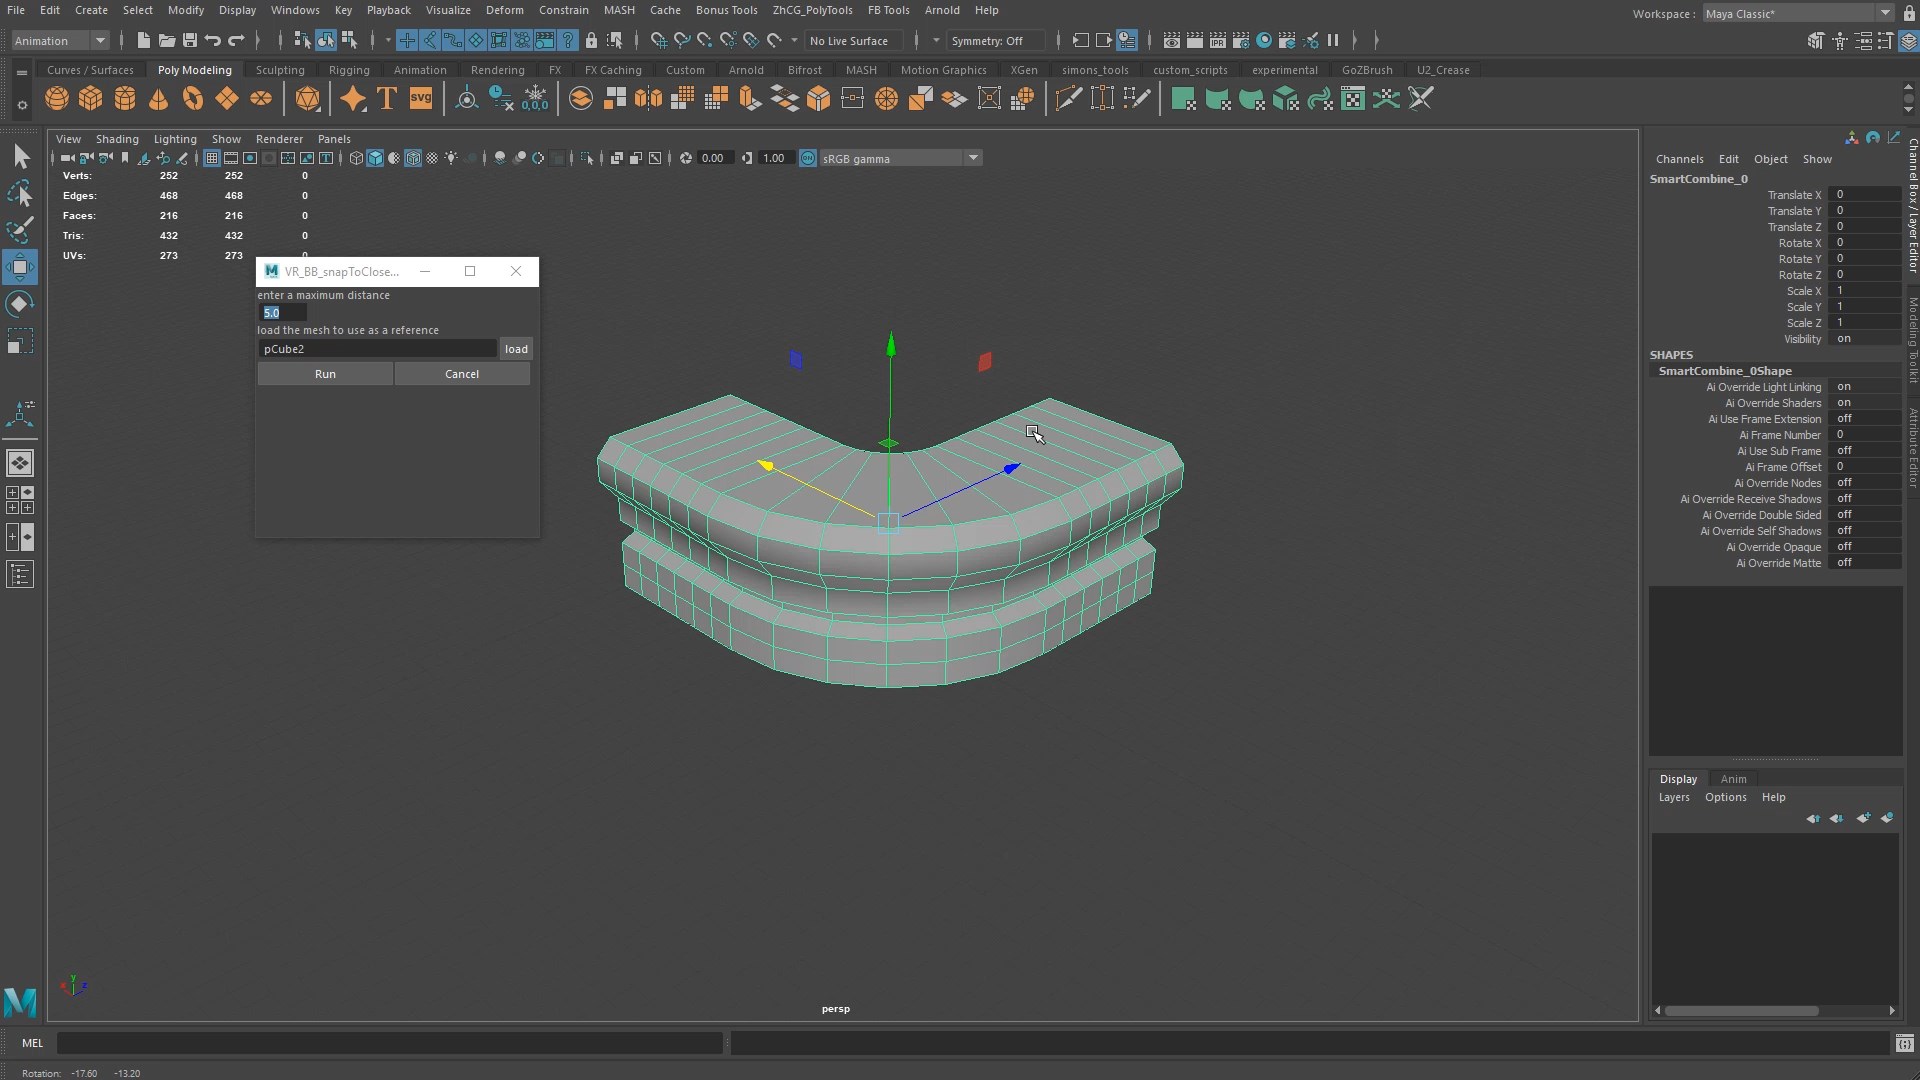The image size is (1920, 1080).
Task: Toggle wireframe on shaded viewport icon
Action: click(413, 158)
